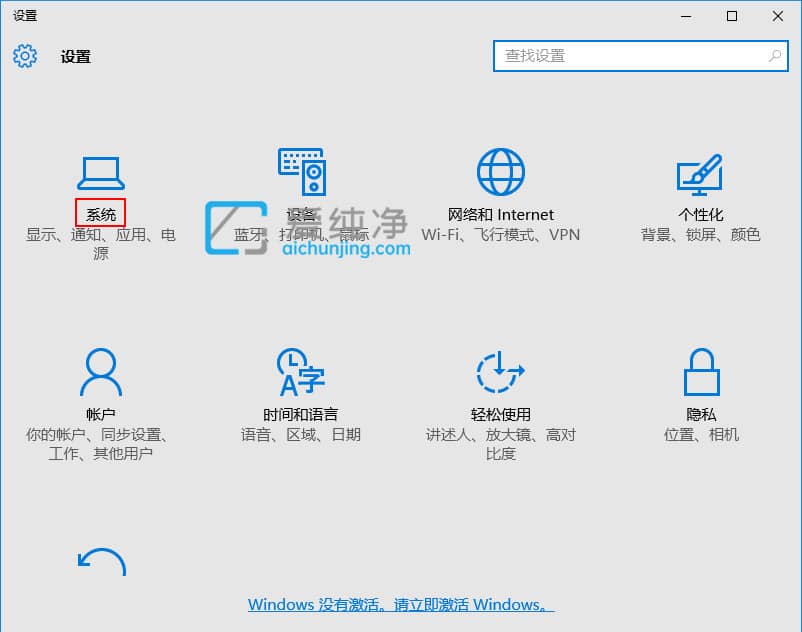Open the 时间和语言 clock icon

pyautogui.click(x=301, y=372)
